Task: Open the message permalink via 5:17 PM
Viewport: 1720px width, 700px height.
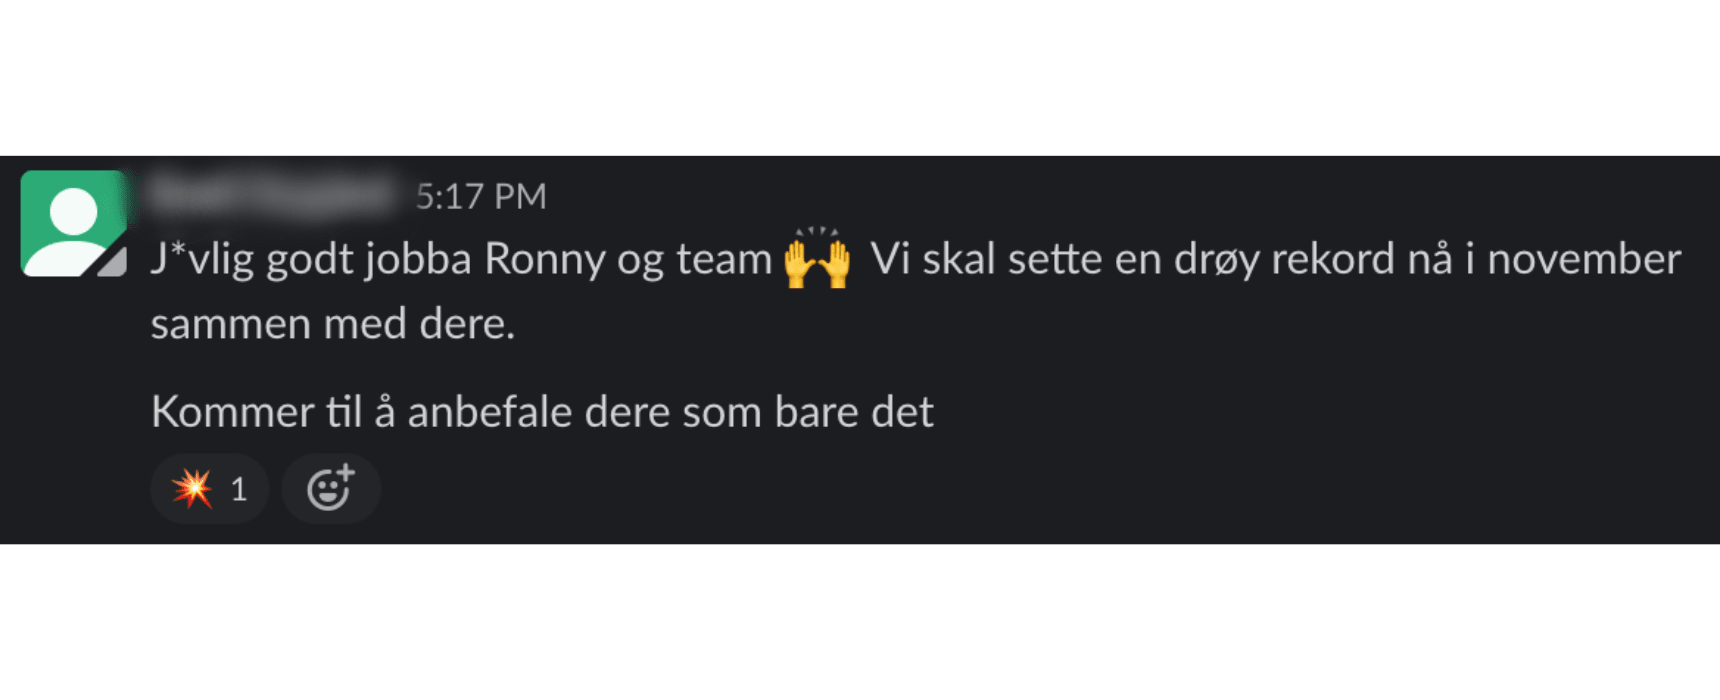Action: pyautogui.click(x=481, y=196)
